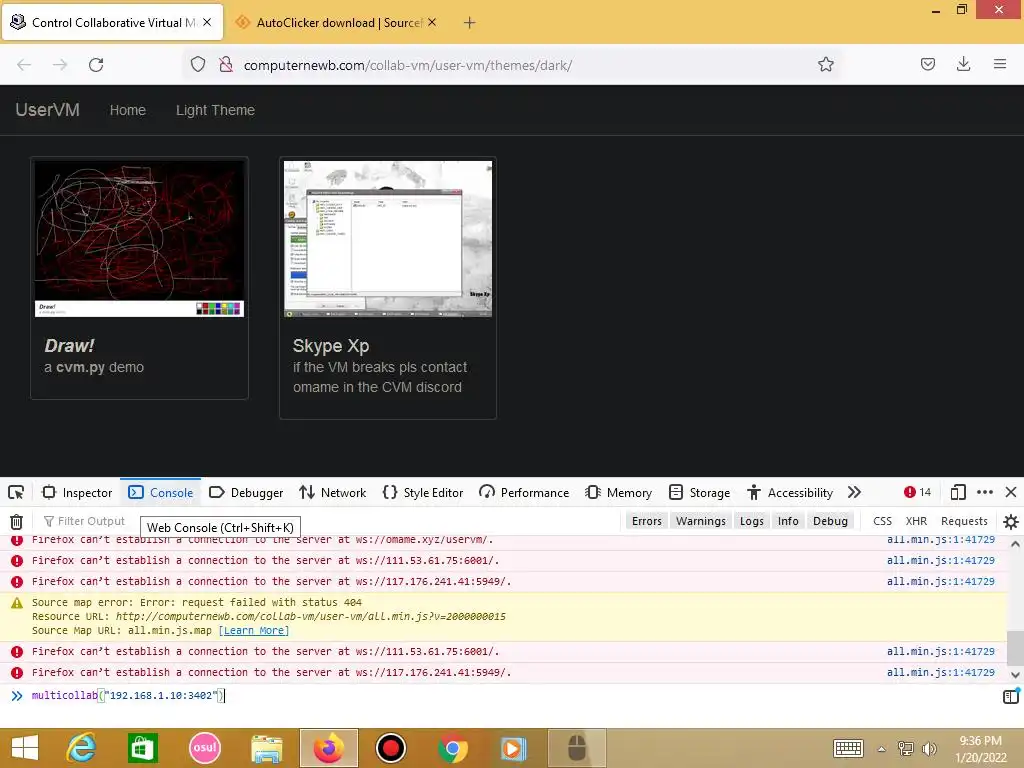The image size is (1024, 768).
Task: Open File Explorer from taskbar
Action: [x=267, y=748]
